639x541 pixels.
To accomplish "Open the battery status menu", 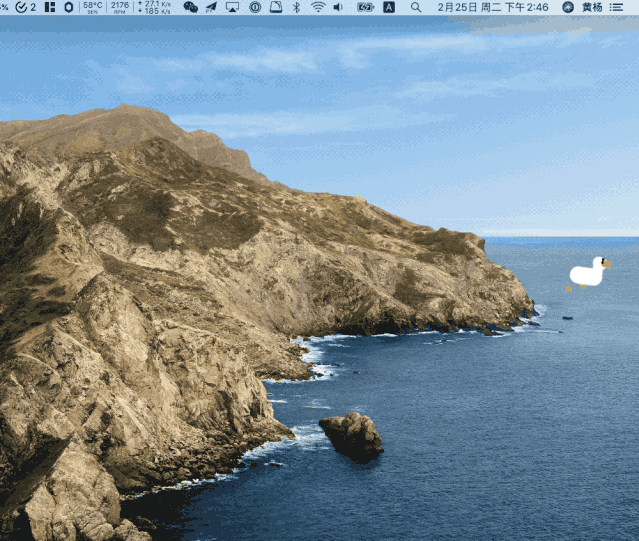I will point(365,7).
